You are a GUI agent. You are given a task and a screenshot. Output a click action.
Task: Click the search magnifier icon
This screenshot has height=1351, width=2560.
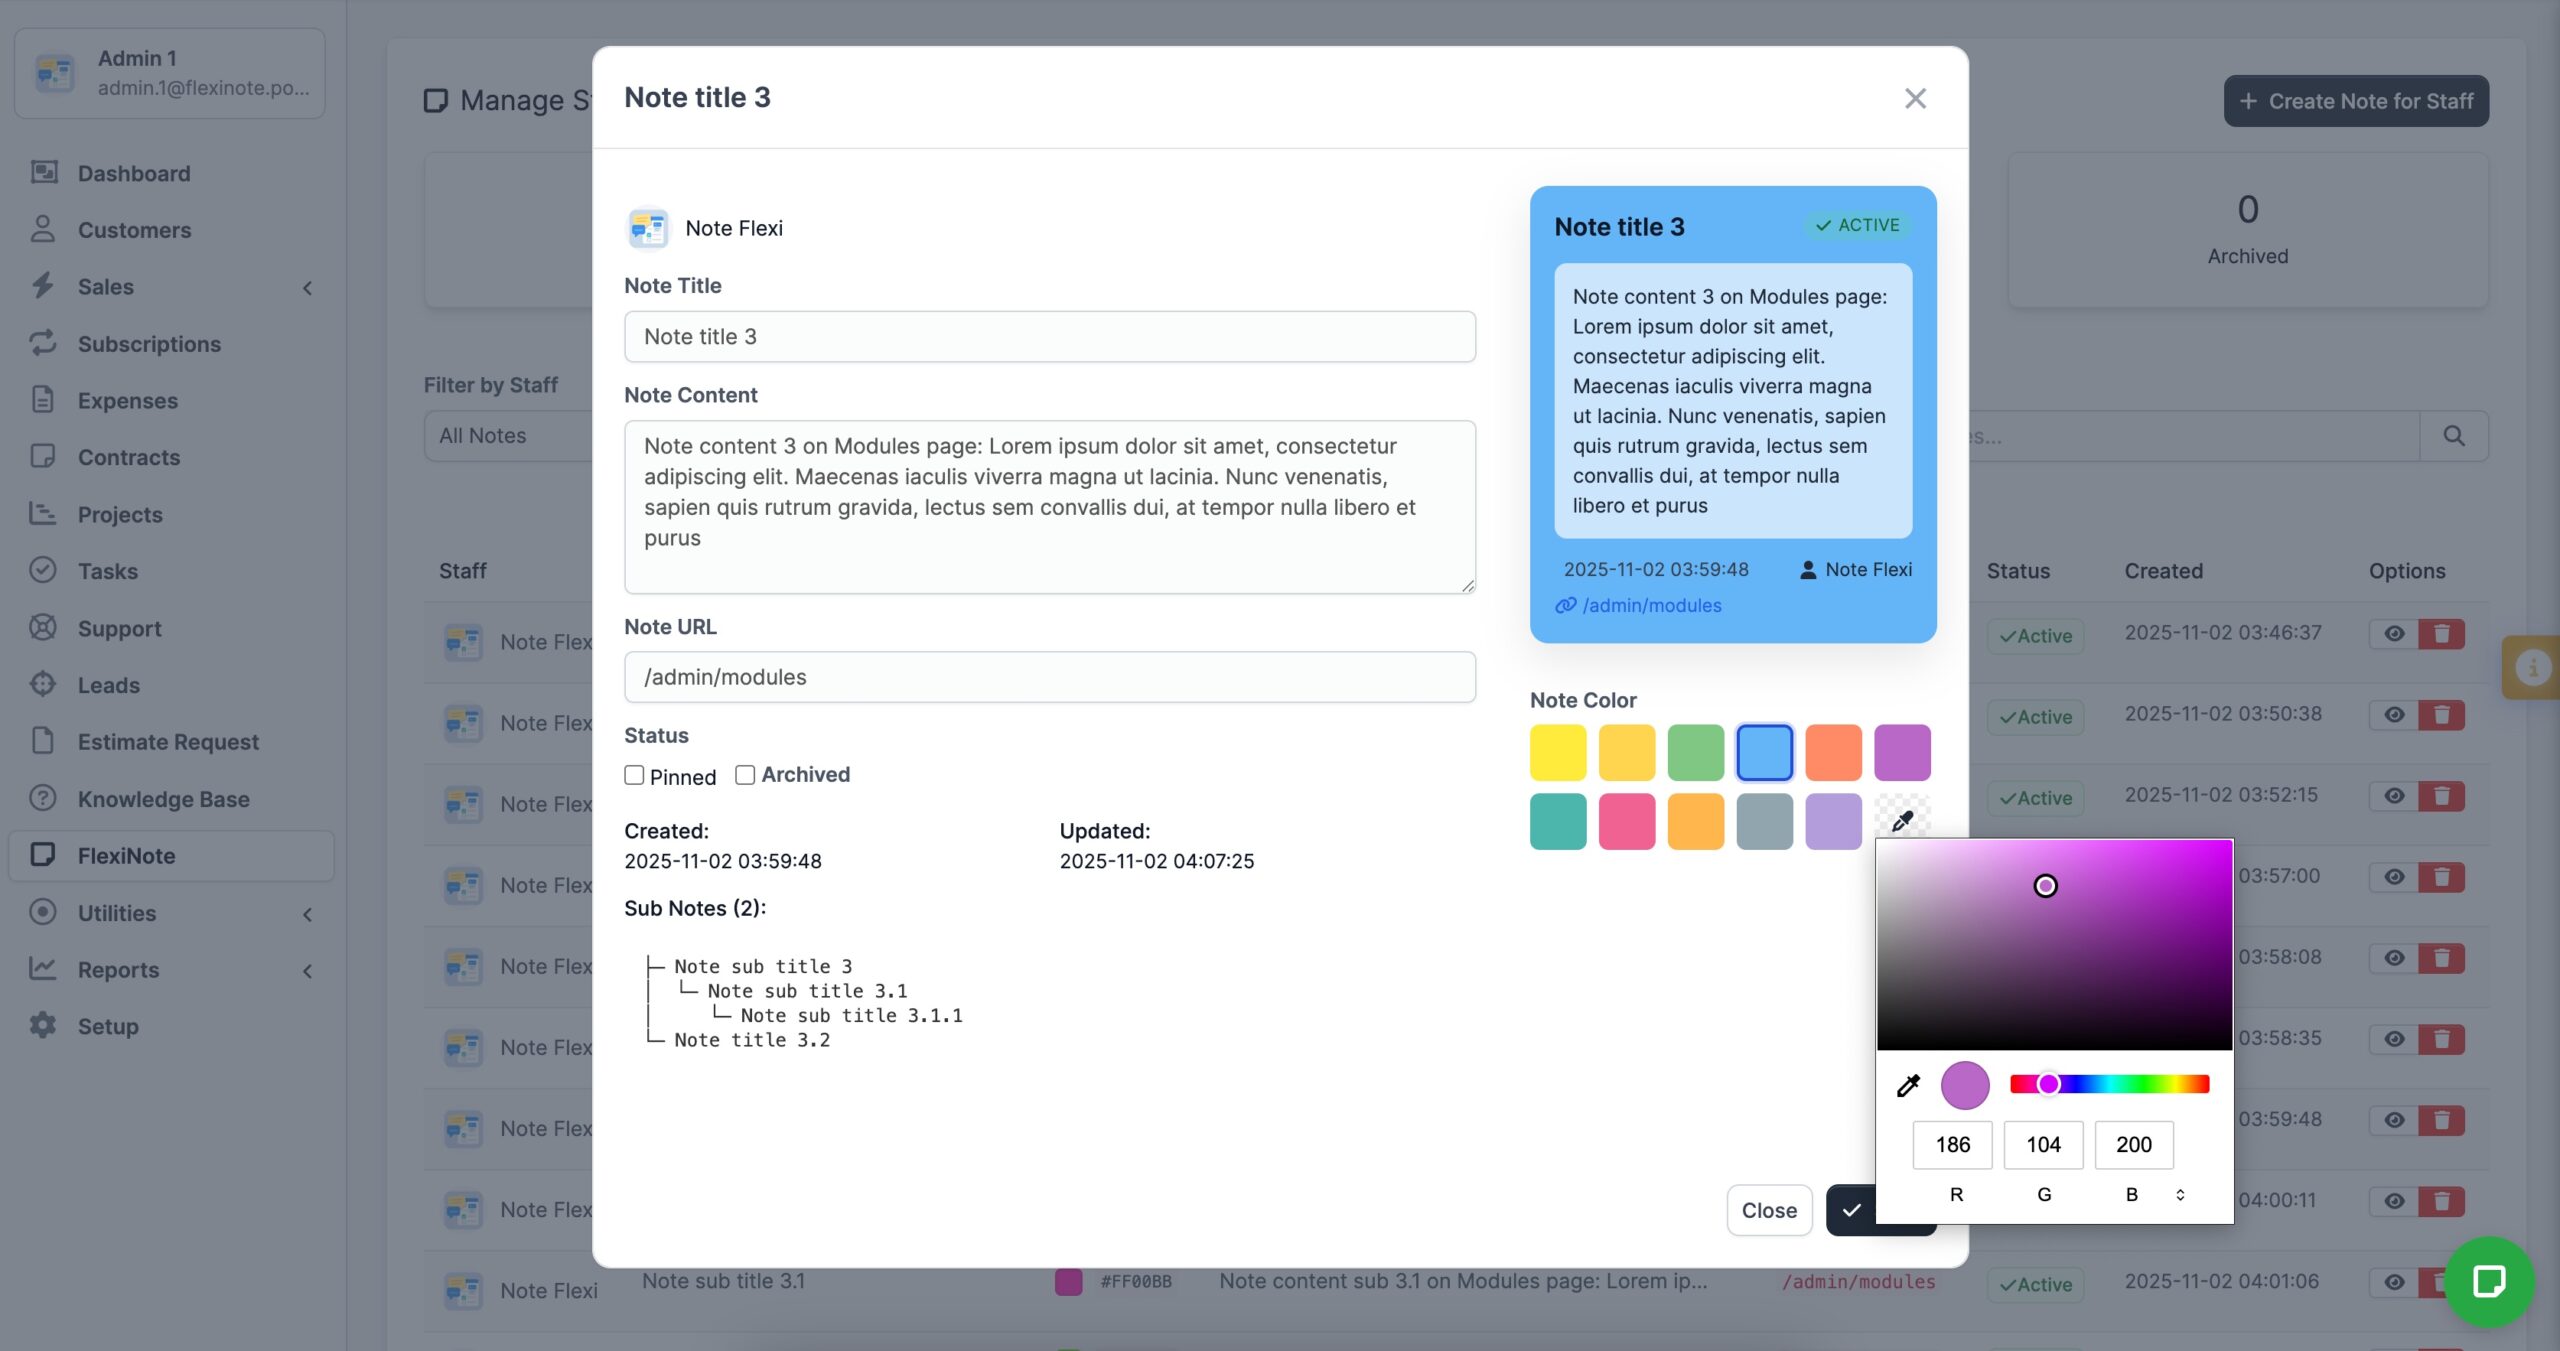click(x=2453, y=436)
